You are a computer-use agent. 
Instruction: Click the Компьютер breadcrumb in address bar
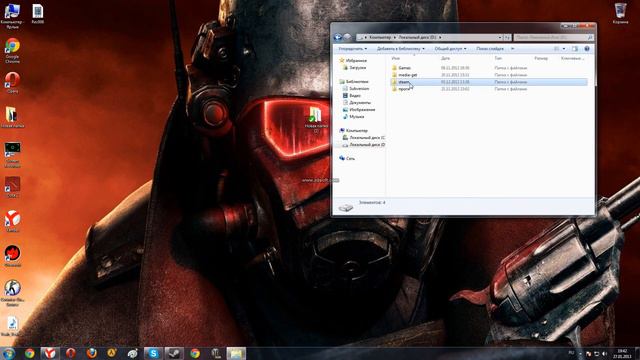[x=380, y=37]
